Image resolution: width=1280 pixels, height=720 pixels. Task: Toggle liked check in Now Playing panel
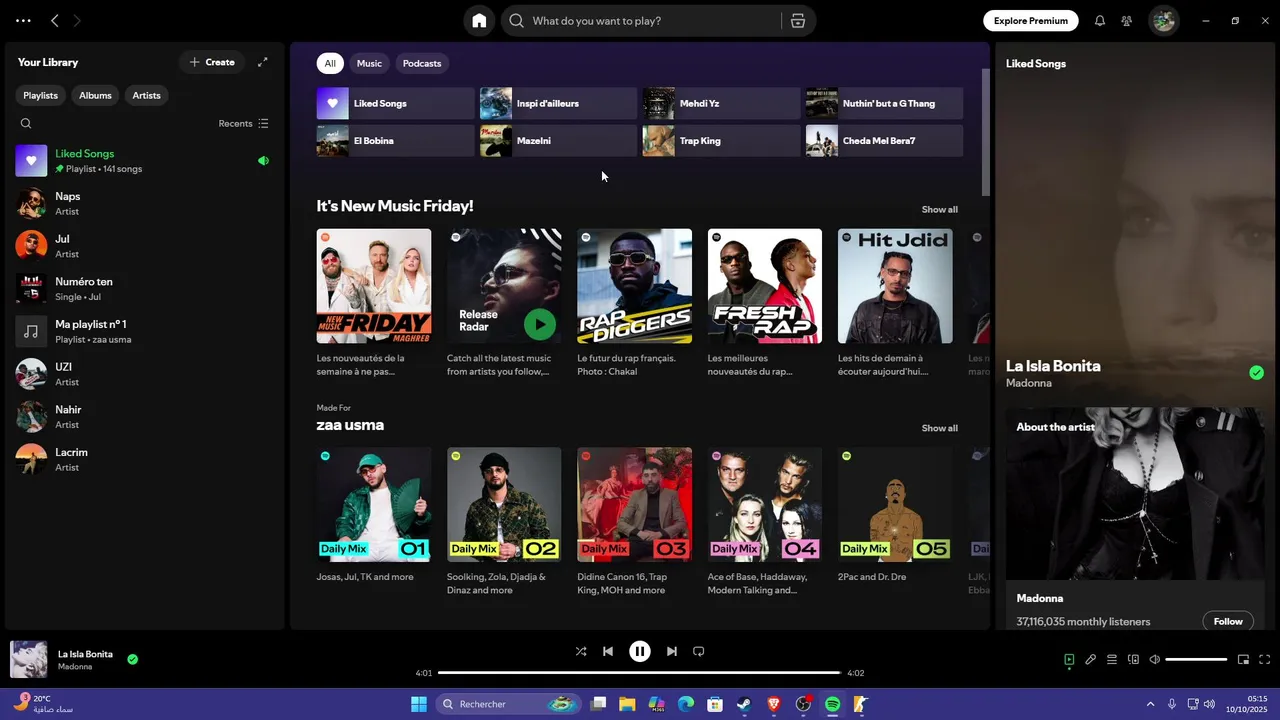1256,373
